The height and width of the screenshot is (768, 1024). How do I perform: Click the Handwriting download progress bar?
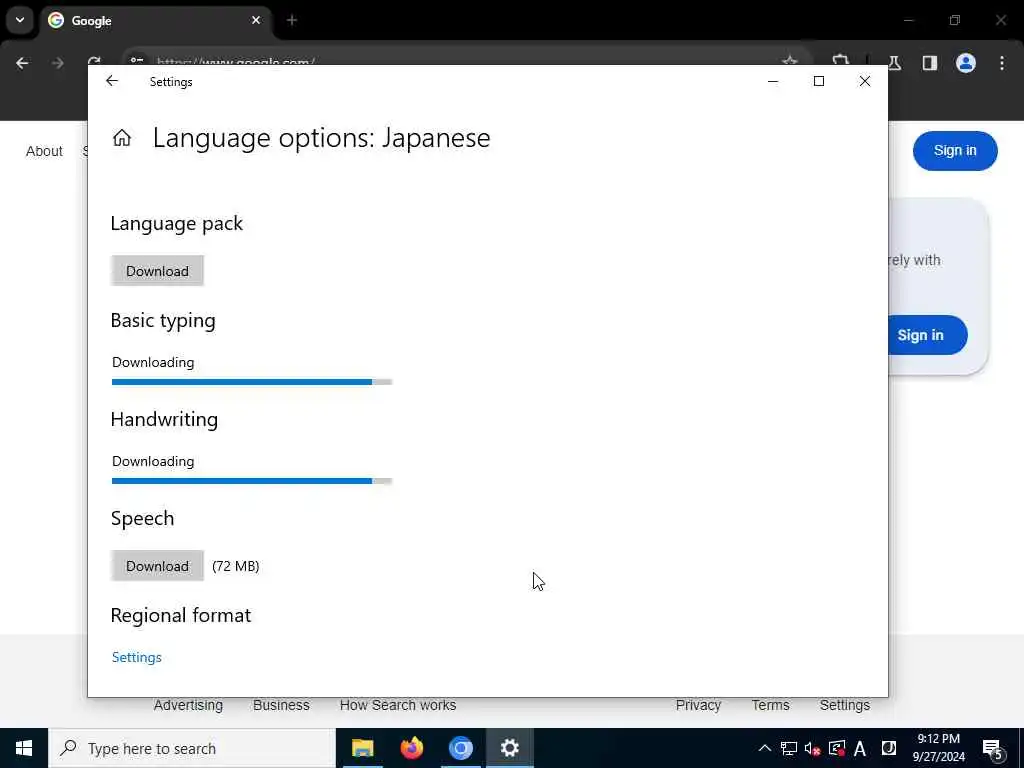[251, 481]
